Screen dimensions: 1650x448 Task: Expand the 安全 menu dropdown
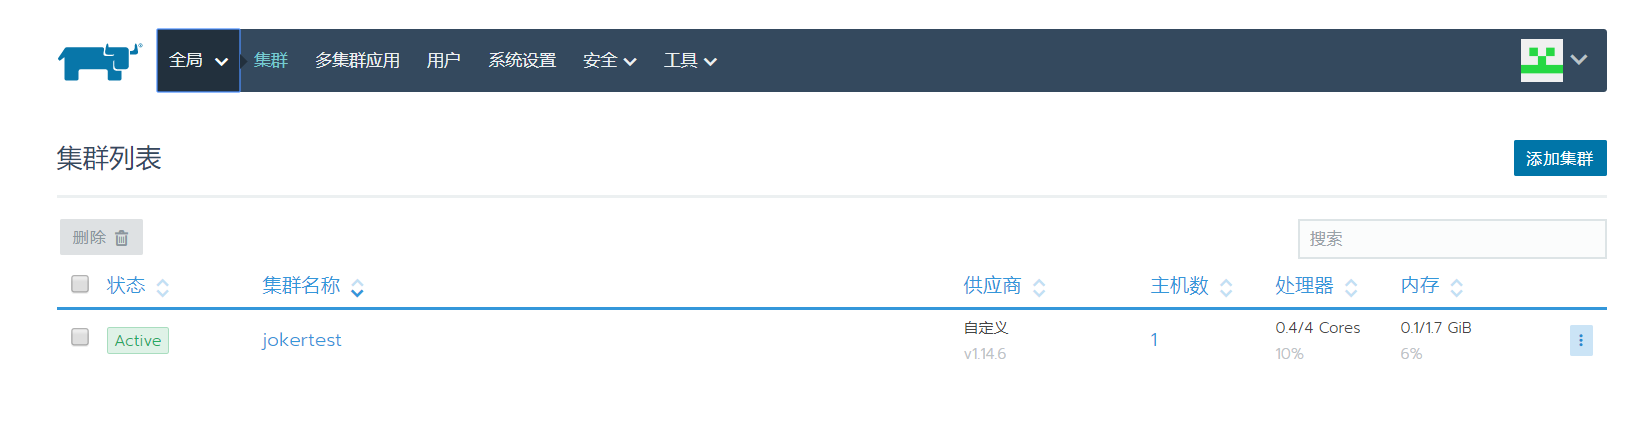click(610, 61)
